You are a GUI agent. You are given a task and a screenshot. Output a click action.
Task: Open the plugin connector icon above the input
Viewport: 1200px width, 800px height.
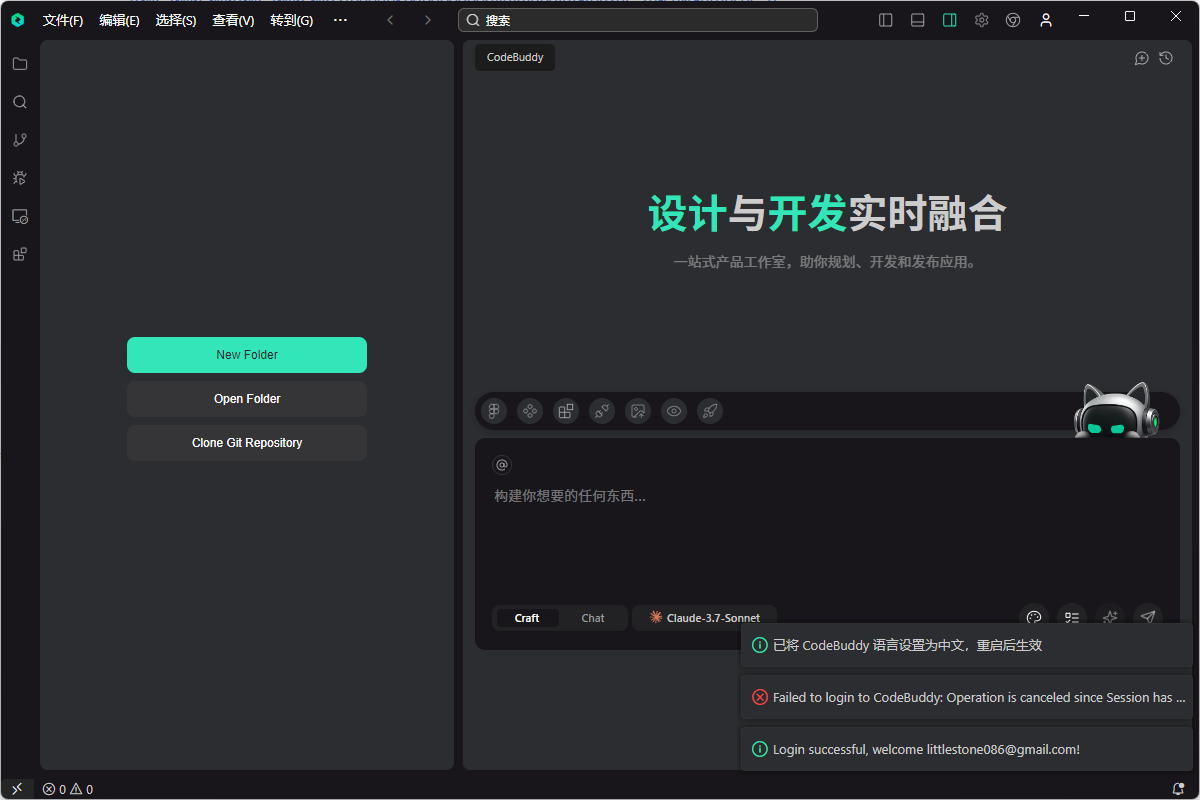click(601, 410)
